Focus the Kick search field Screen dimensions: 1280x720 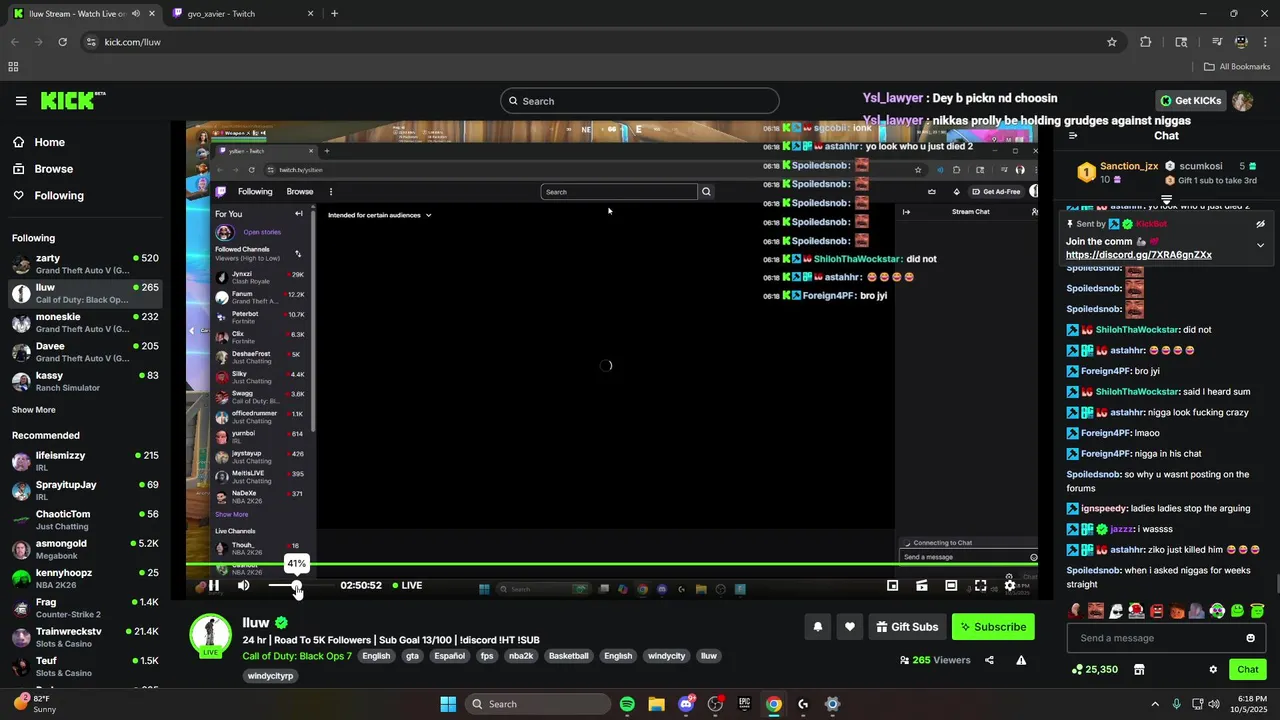pos(639,101)
